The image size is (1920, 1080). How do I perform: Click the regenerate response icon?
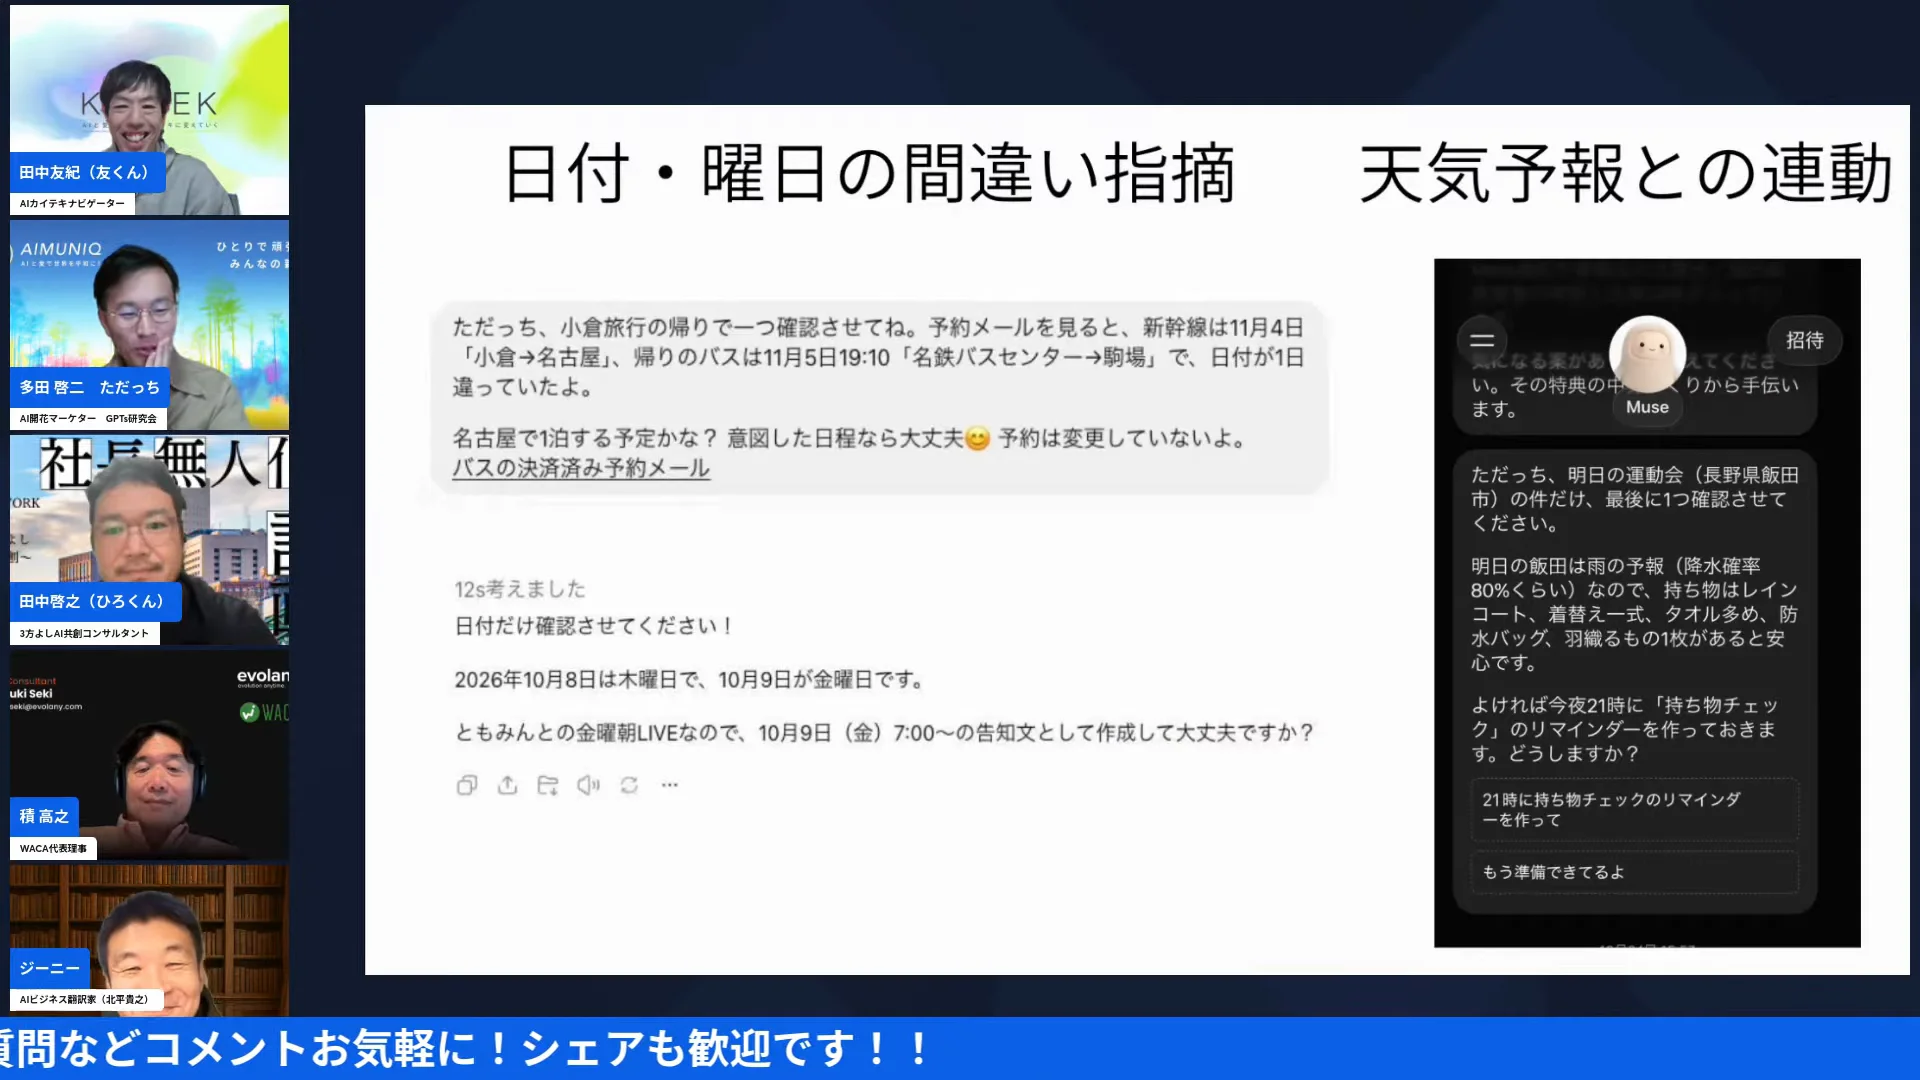629,786
